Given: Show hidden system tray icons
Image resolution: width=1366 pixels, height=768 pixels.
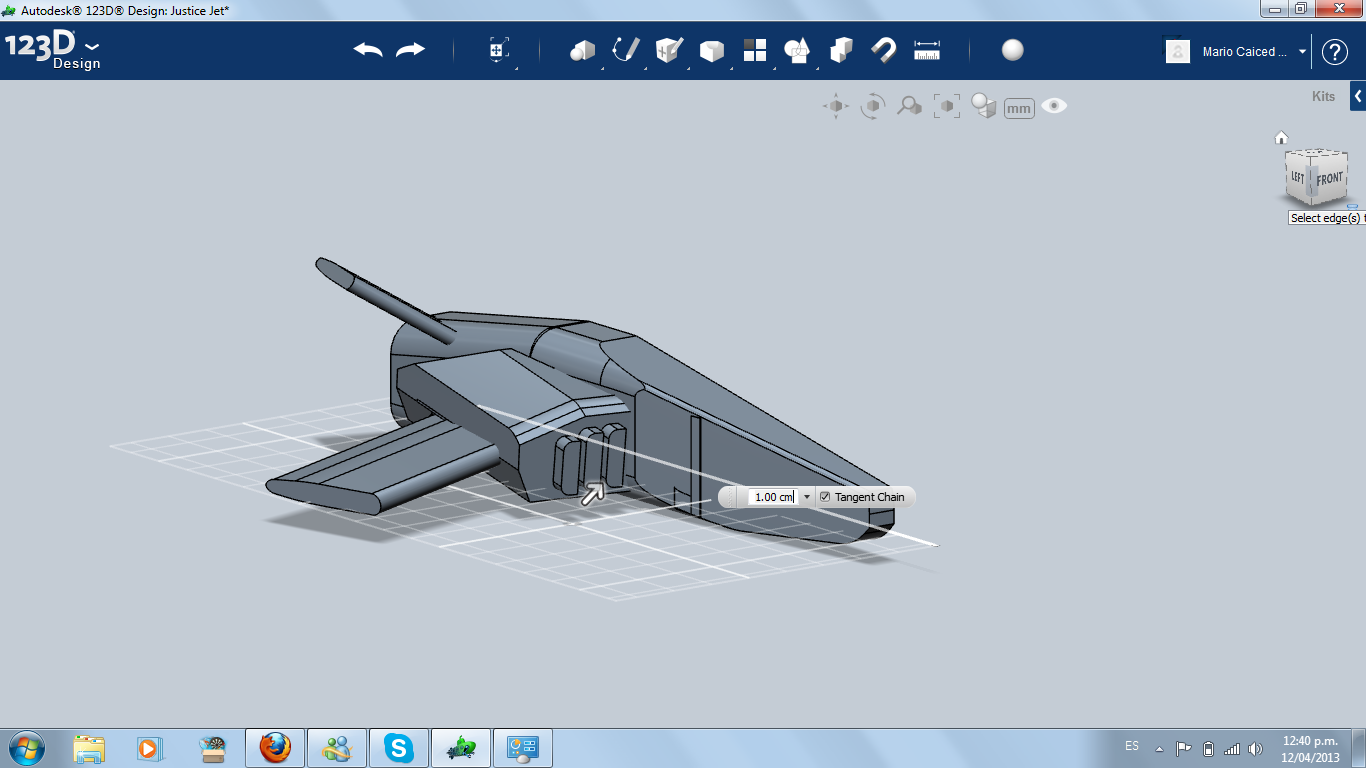Looking at the screenshot, I should pos(1159,749).
